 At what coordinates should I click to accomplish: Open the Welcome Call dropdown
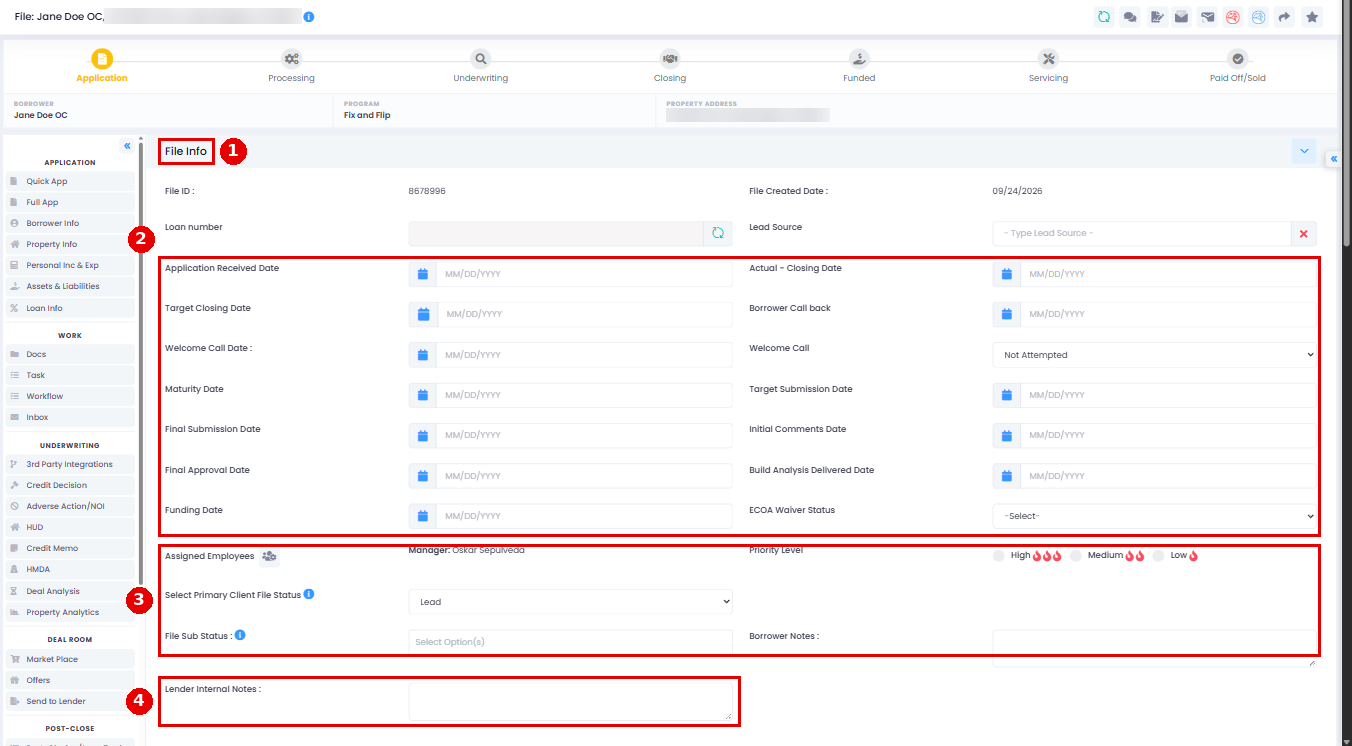point(1154,355)
